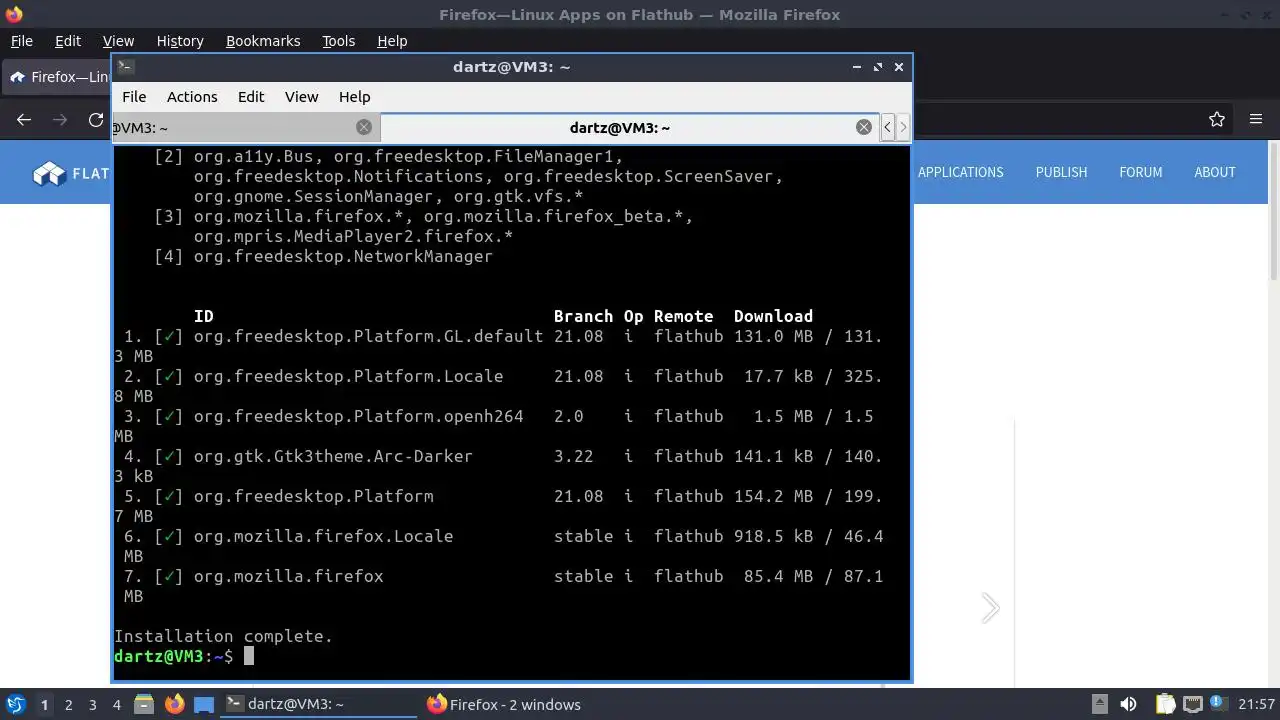Launch Firefox from taskbar quick launch
Screen dimensions: 1280x720
pos(174,704)
